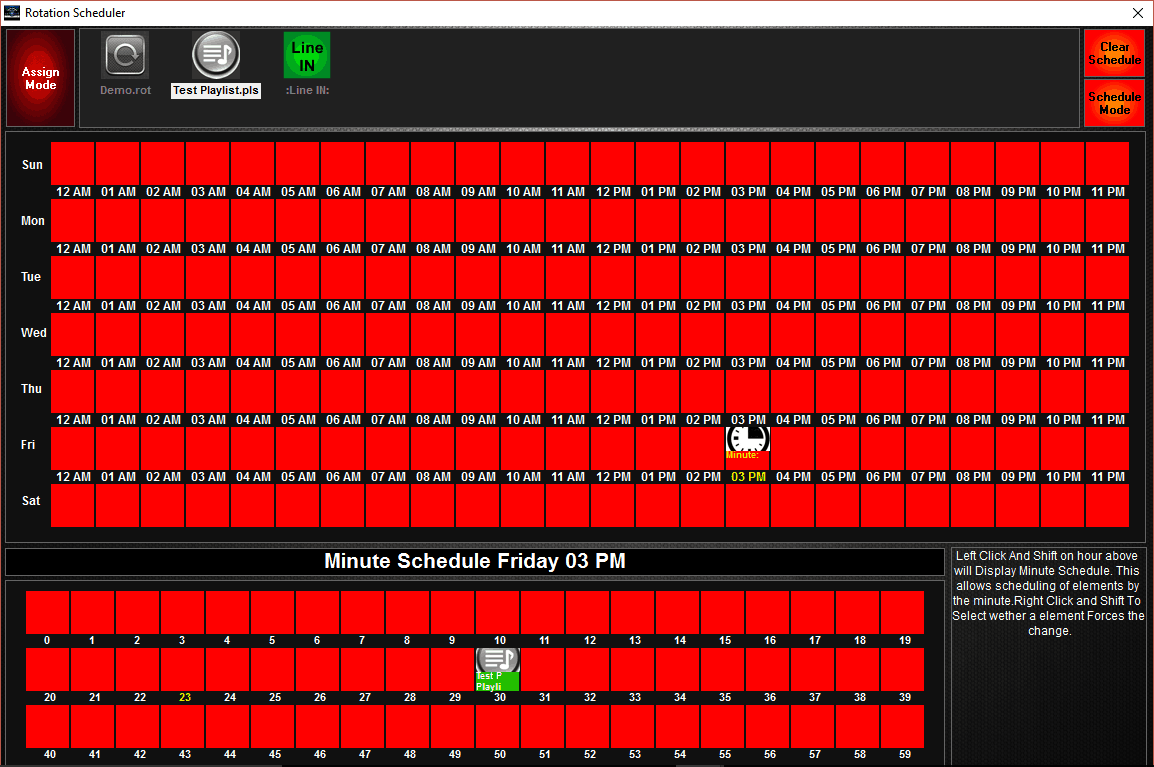1154x767 pixels.
Task: Select the music note icon above Test Playlist.pls label
Action: click(215, 55)
